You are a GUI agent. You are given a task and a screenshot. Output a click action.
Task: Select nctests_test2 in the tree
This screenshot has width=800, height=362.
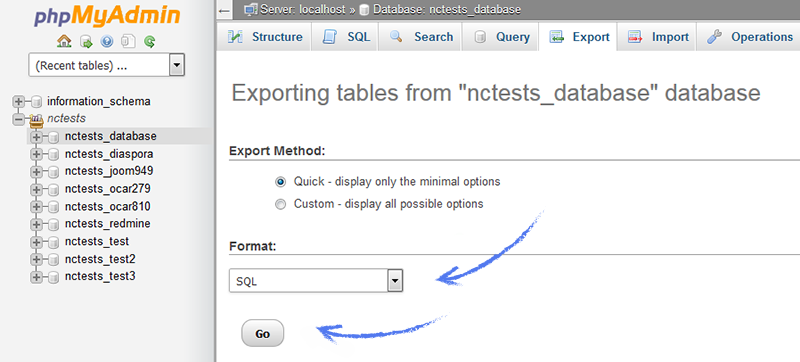pyautogui.click(x=100, y=259)
